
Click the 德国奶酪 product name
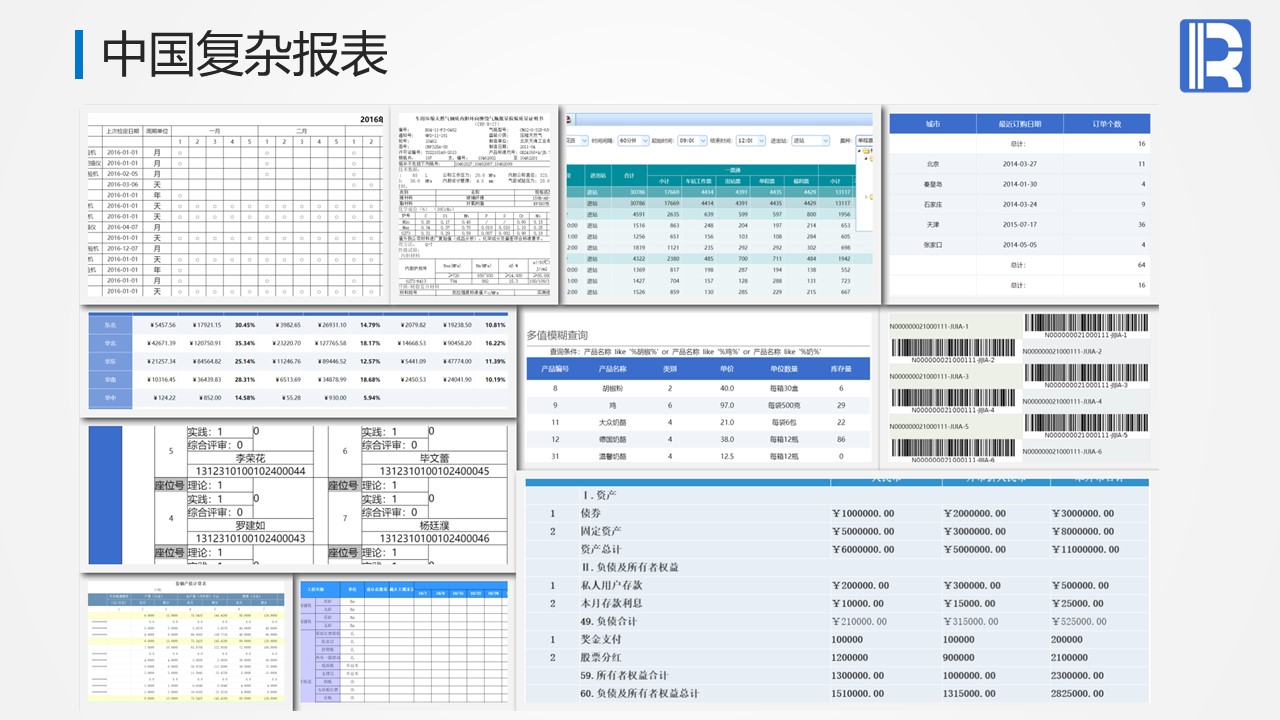point(611,439)
